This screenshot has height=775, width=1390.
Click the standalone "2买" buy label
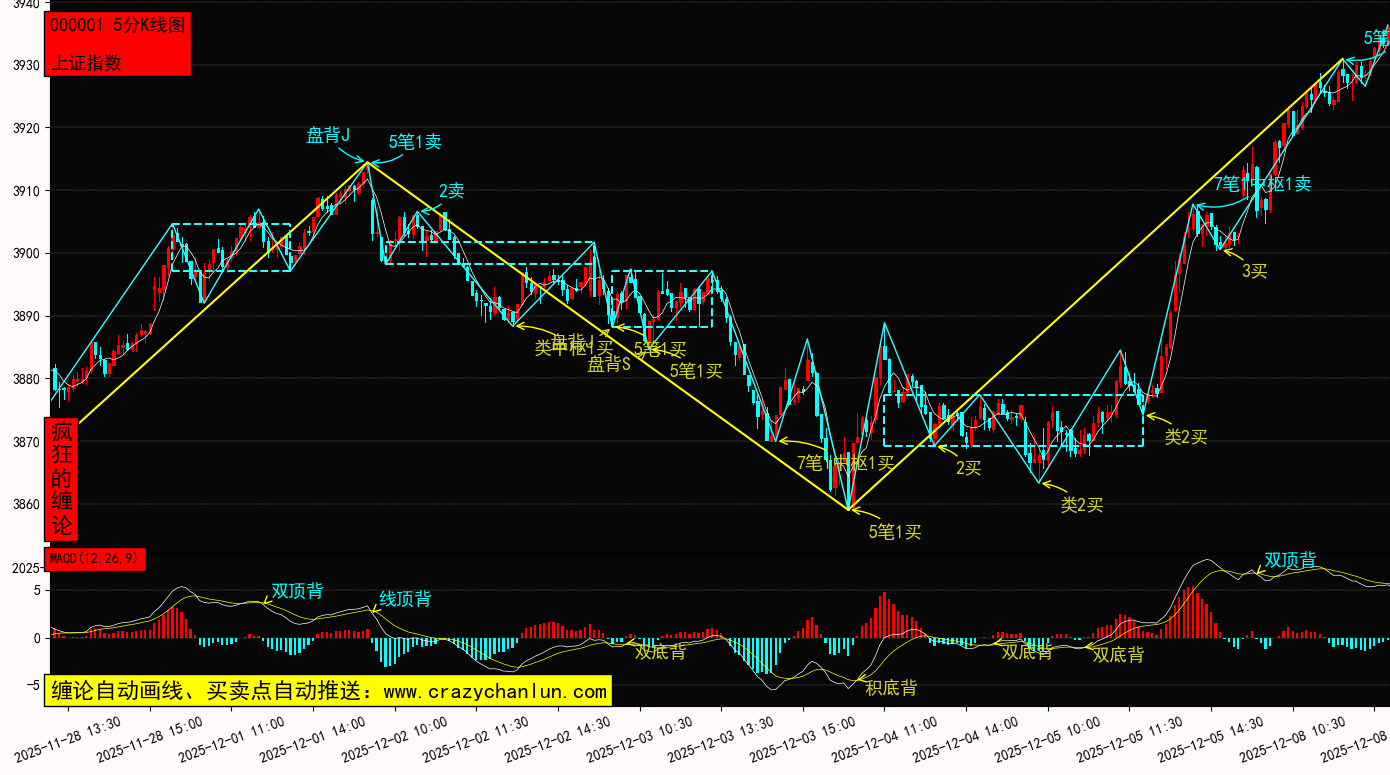tap(968, 467)
